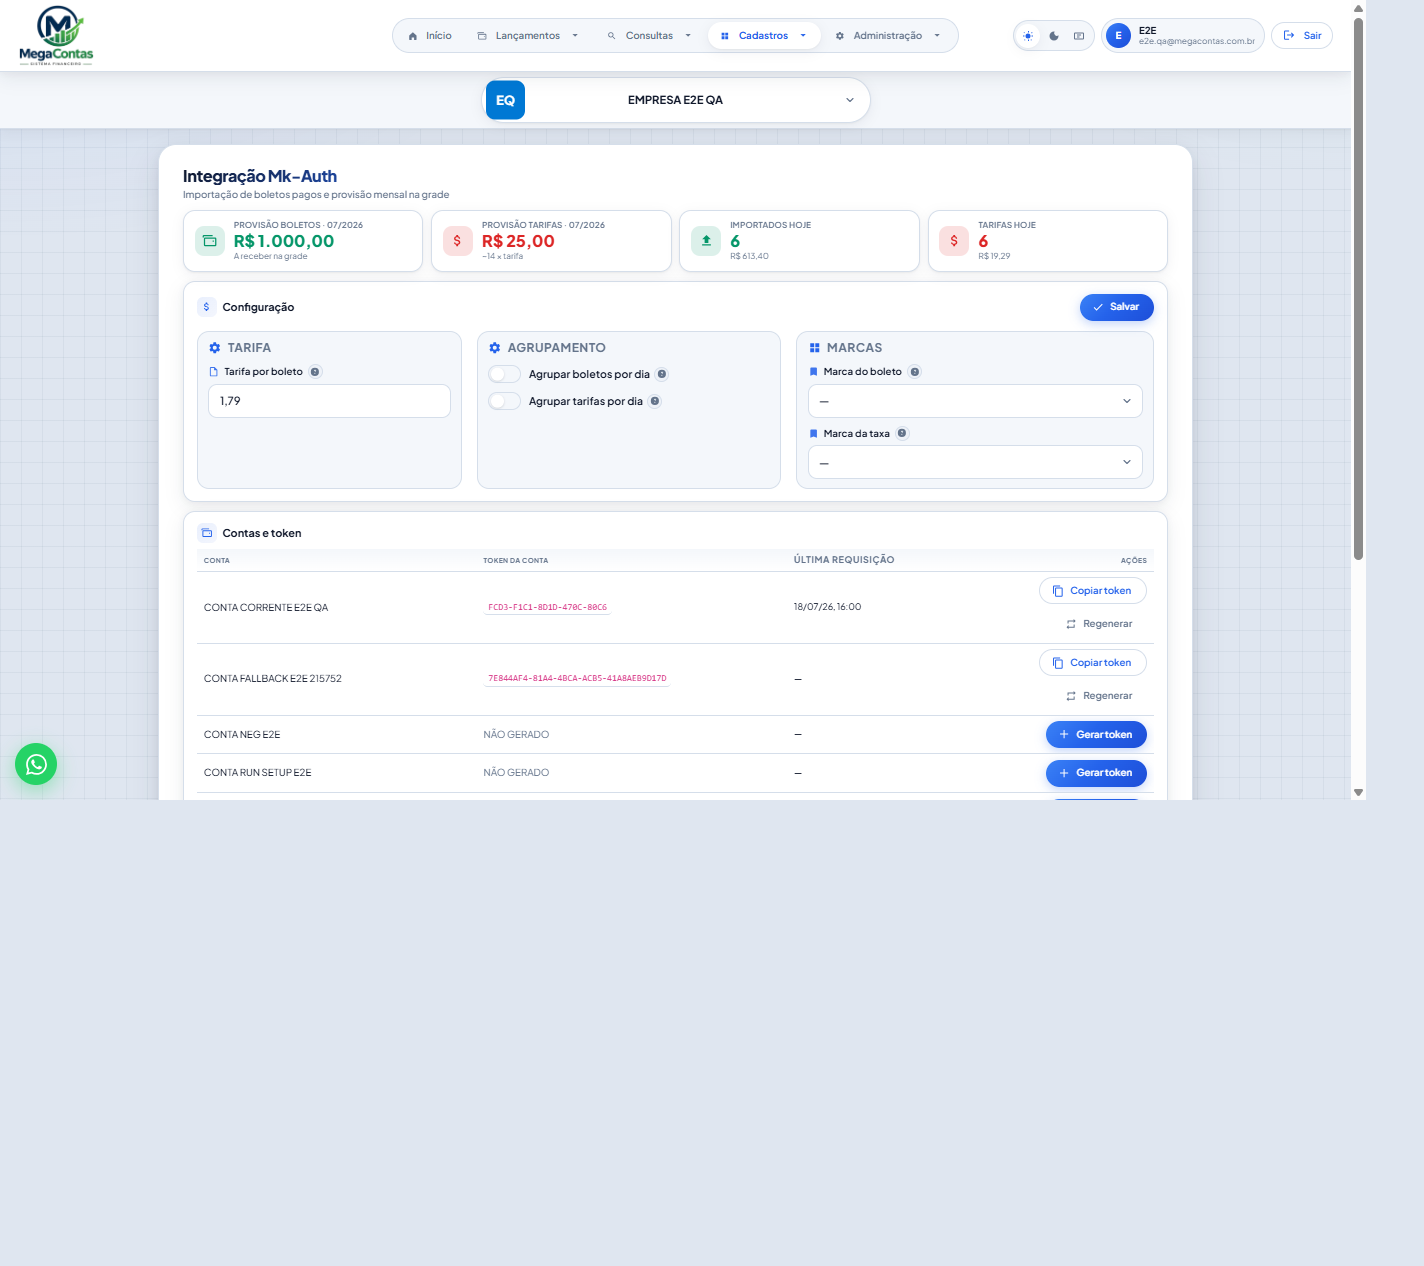
Task: Click the ÚLTIMA REQUISIÇÃO column header
Action: (844, 560)
